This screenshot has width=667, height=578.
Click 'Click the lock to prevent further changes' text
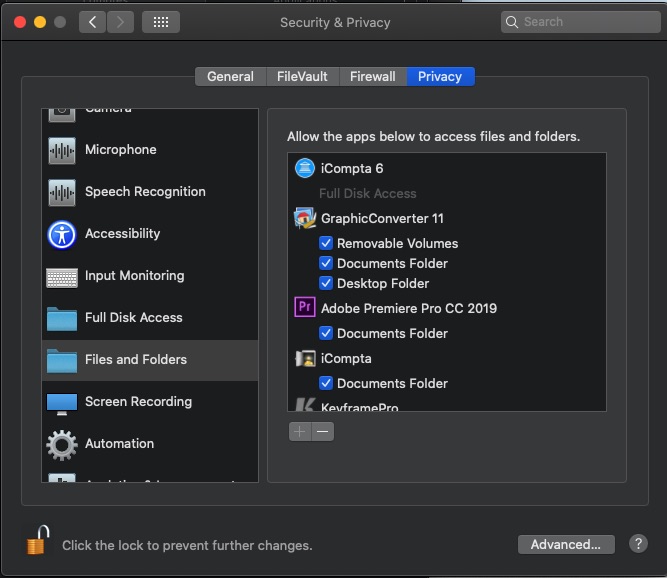[x=187, y=545]
